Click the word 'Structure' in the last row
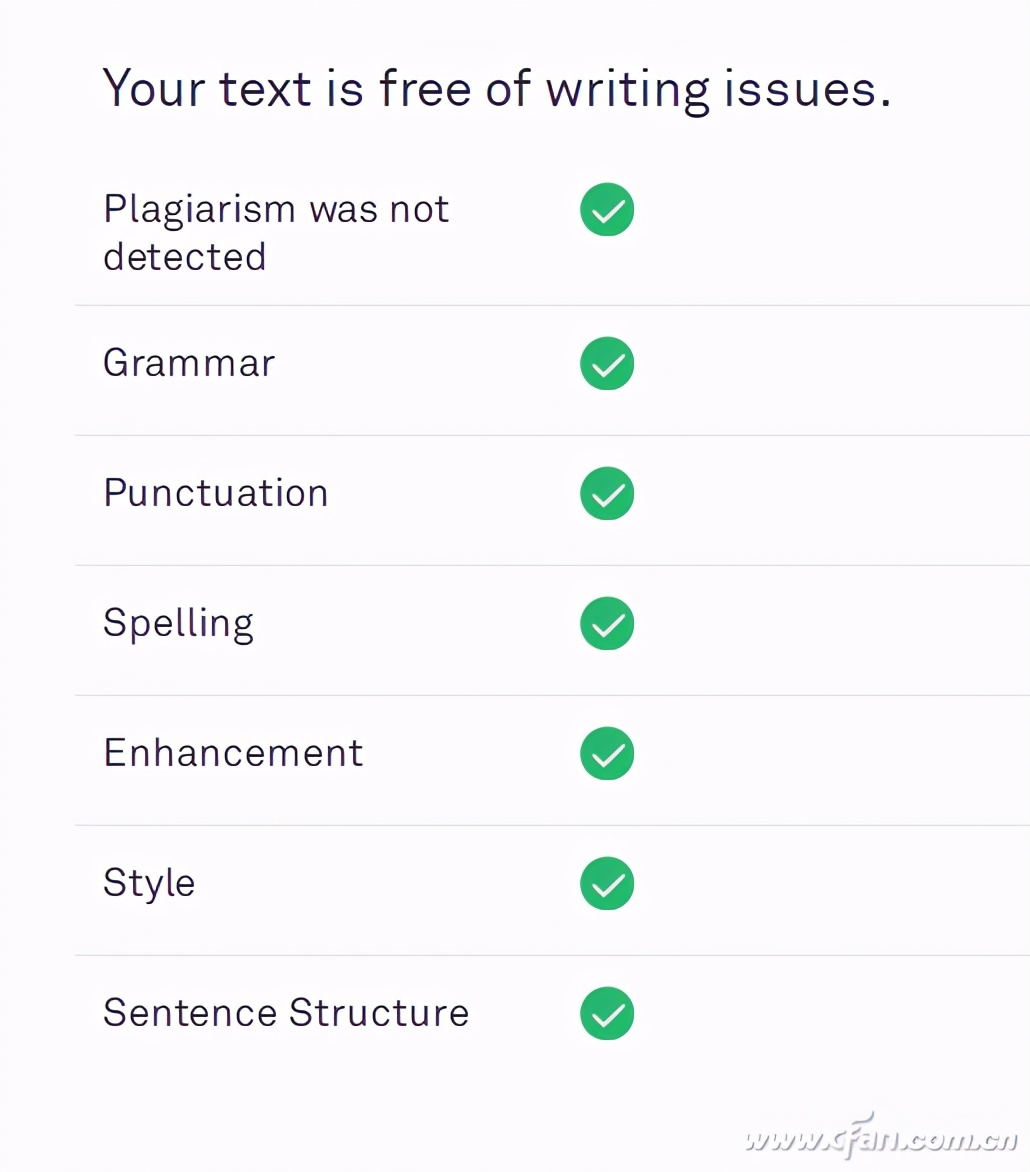This screenshot has width=1030, height=1172. (x=379, y=1013)
